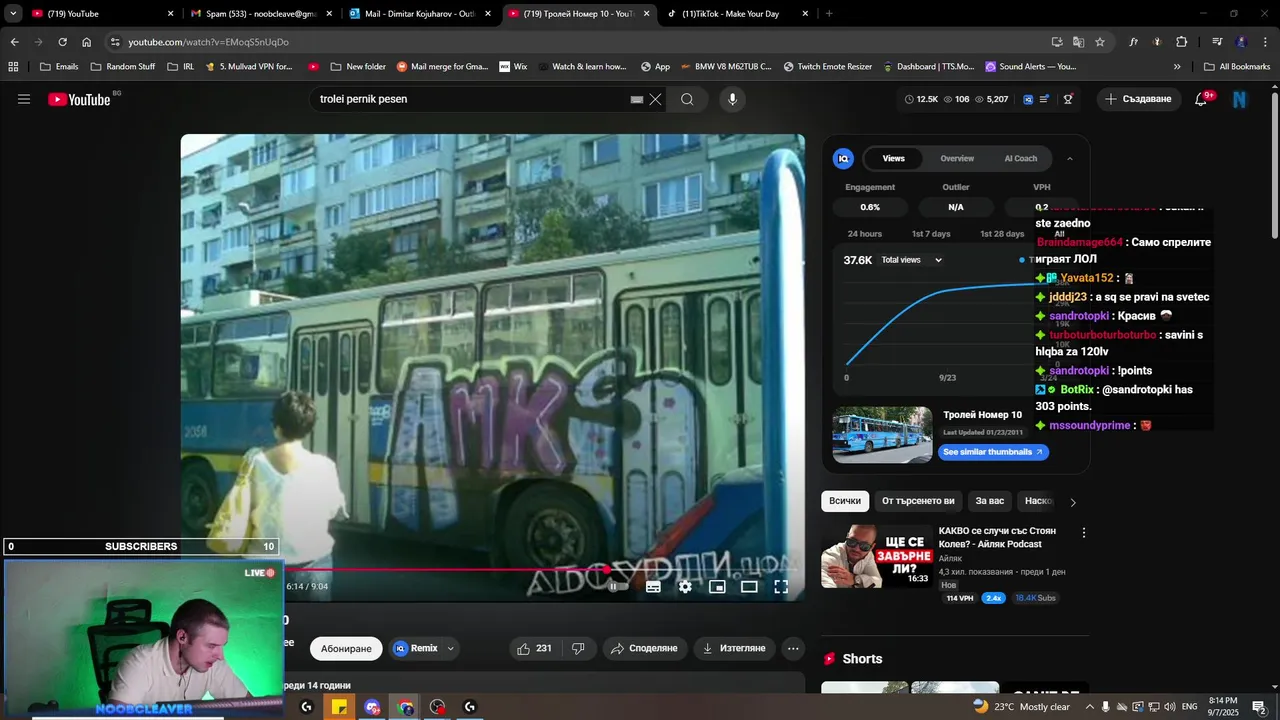Switch to the Overview tab in vidIQ

(x=957, y=158)
